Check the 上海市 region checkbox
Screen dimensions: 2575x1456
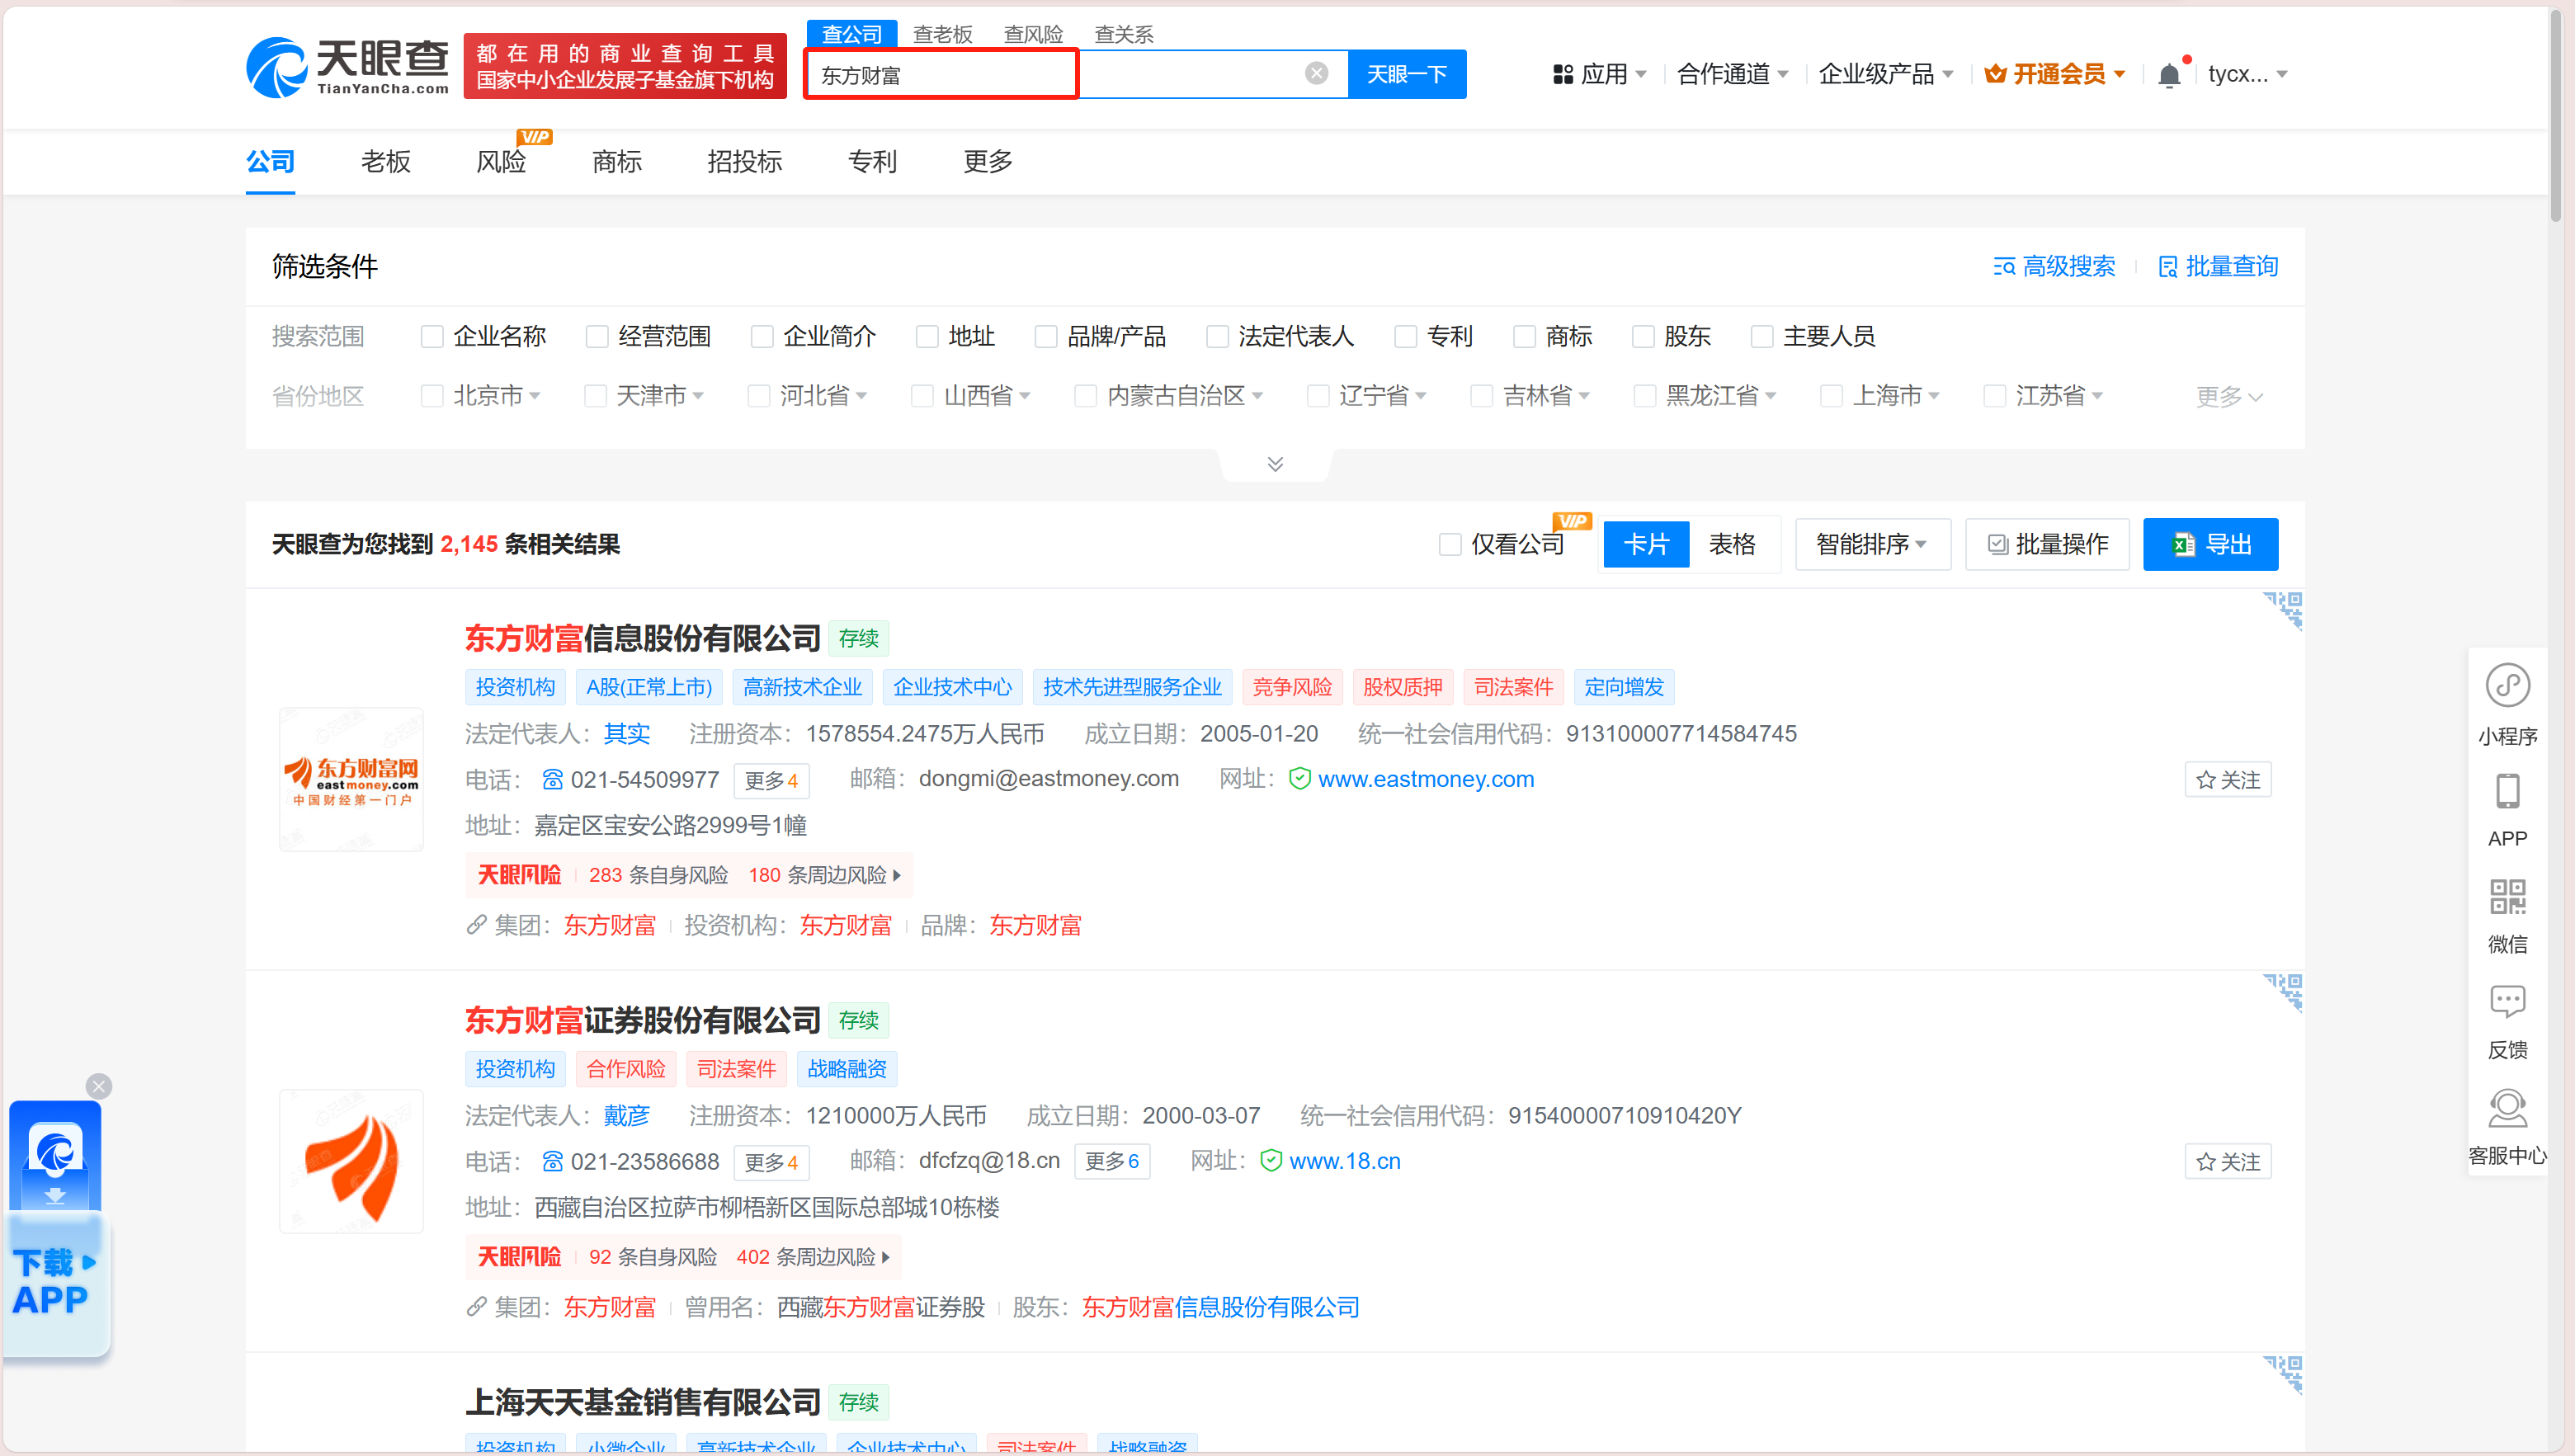click(1831, 397)
